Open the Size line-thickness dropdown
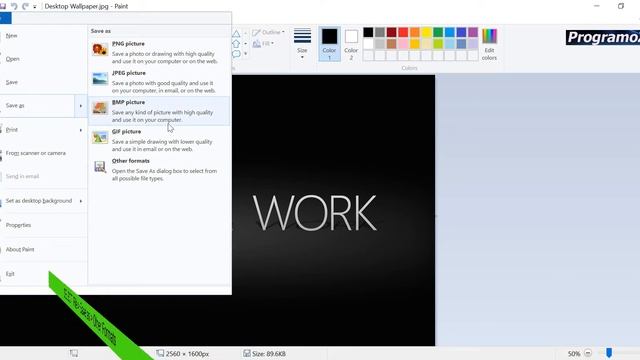This screenshot has width=640, height=360. pyautogui.click(x=302, y=44)
